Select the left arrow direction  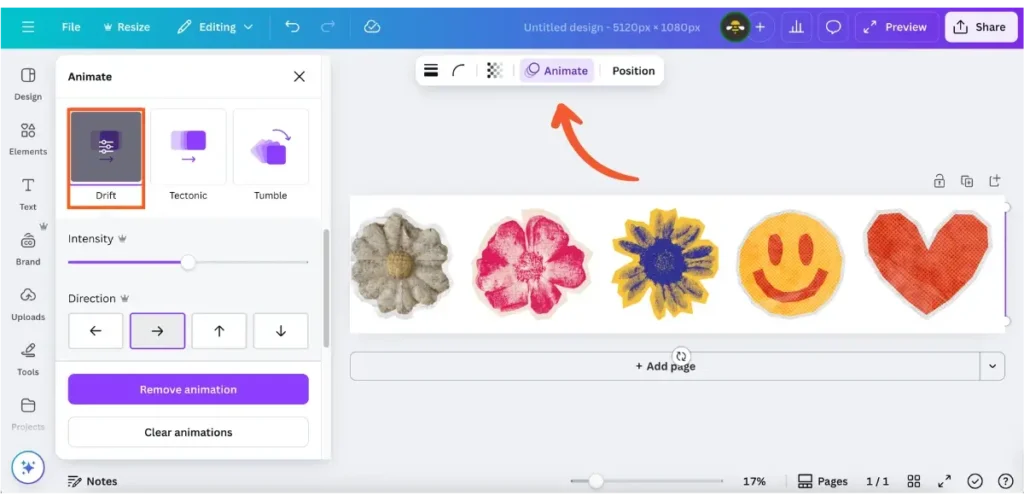click(96, 331)
